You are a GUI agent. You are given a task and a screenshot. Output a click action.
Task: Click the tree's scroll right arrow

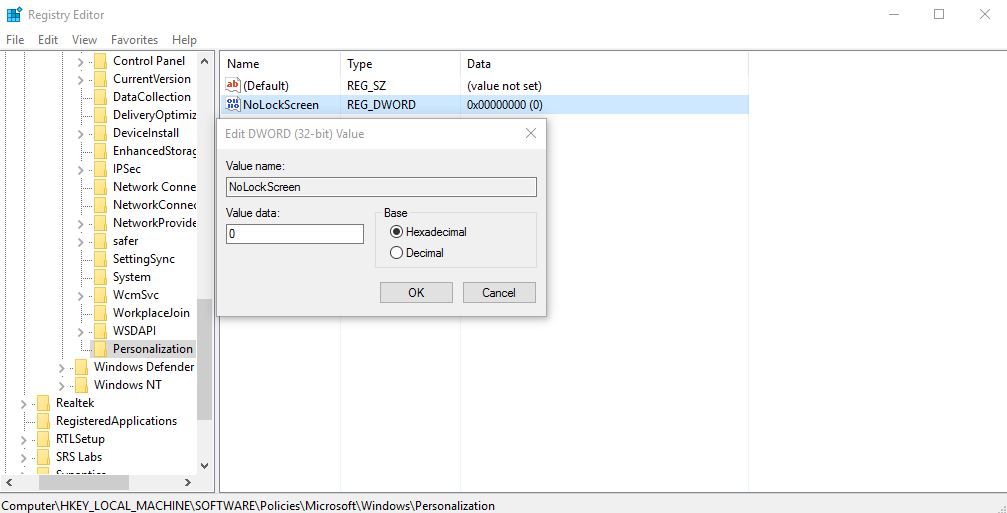click(x=188, y=482)
